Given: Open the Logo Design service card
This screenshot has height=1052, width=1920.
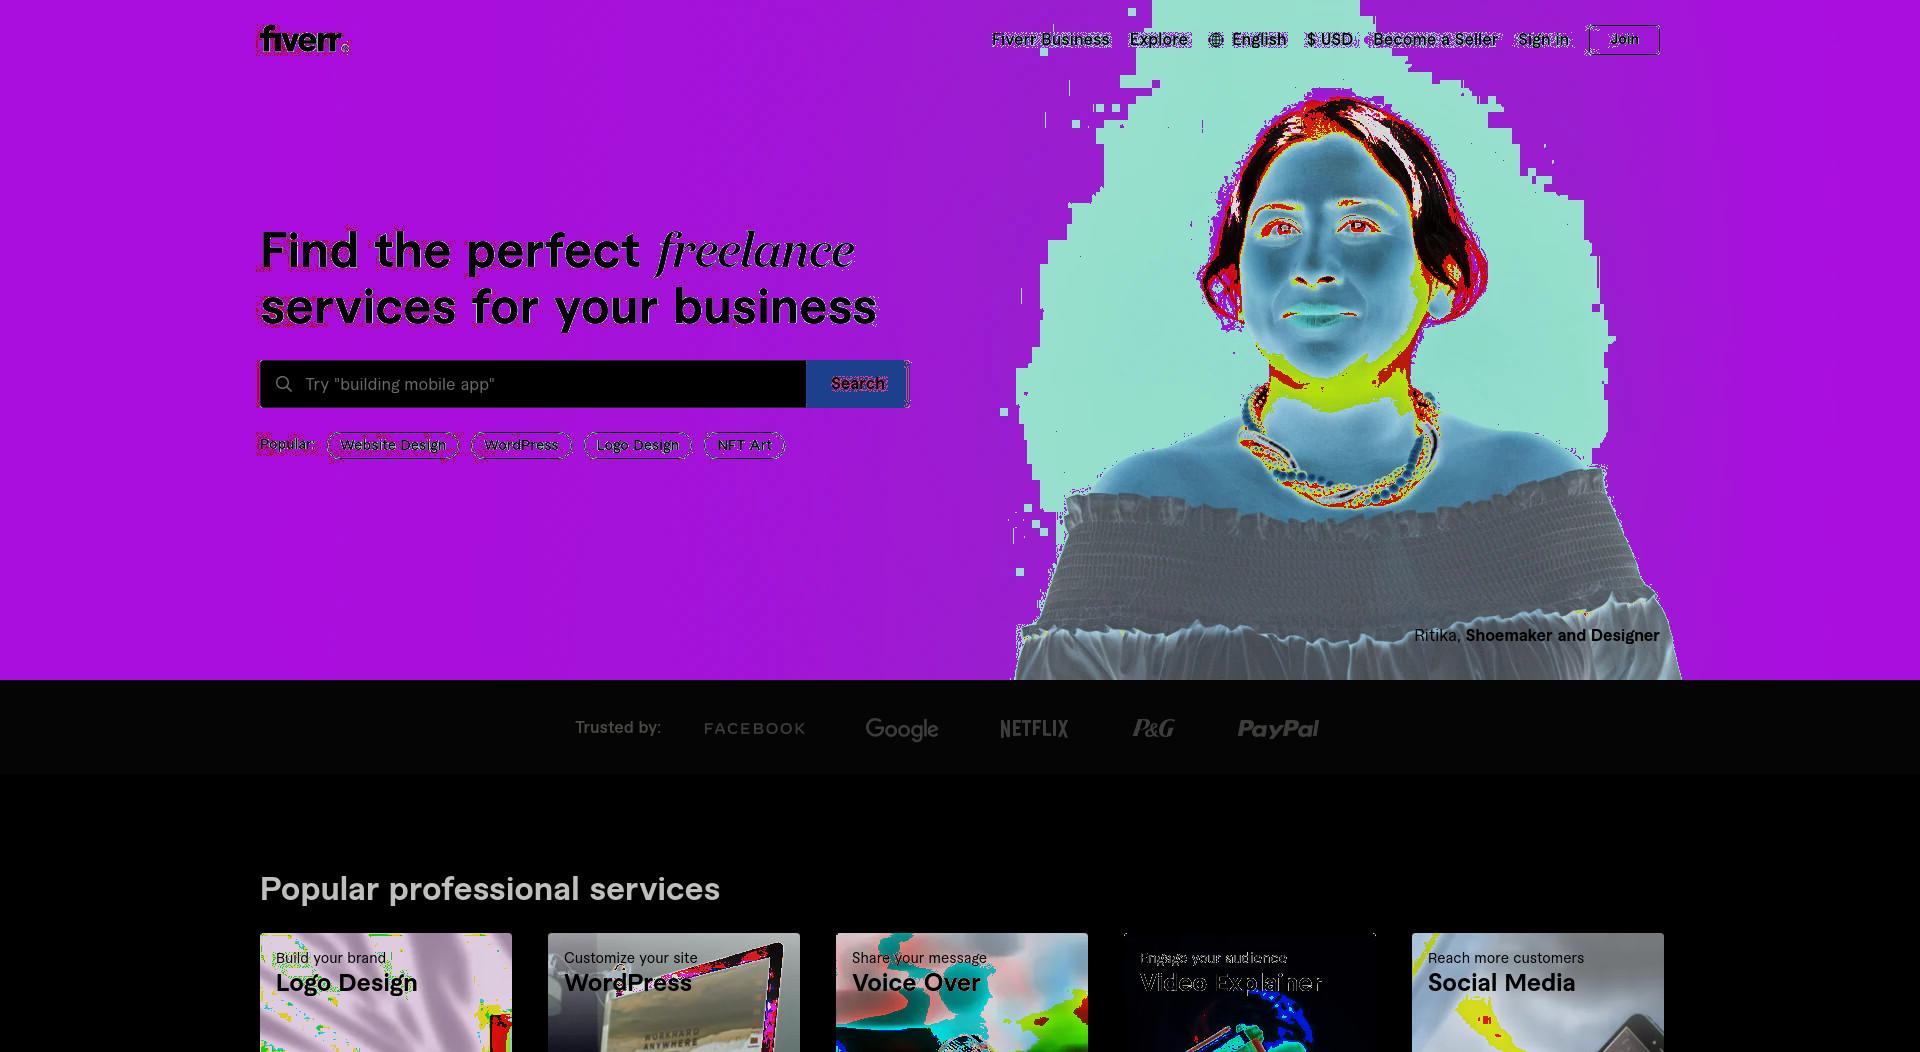Looking at the screenshot, I should [x=386, y=992].
